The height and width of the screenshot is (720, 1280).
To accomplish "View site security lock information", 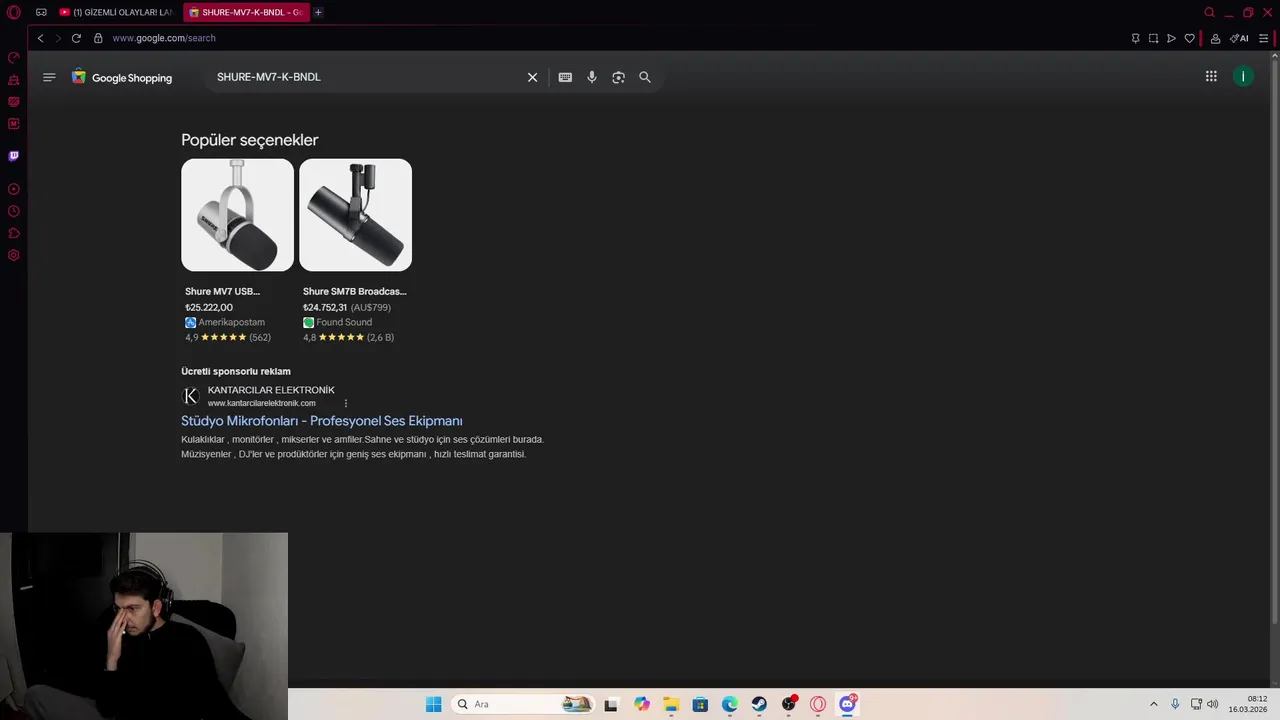I will [98, 38].
